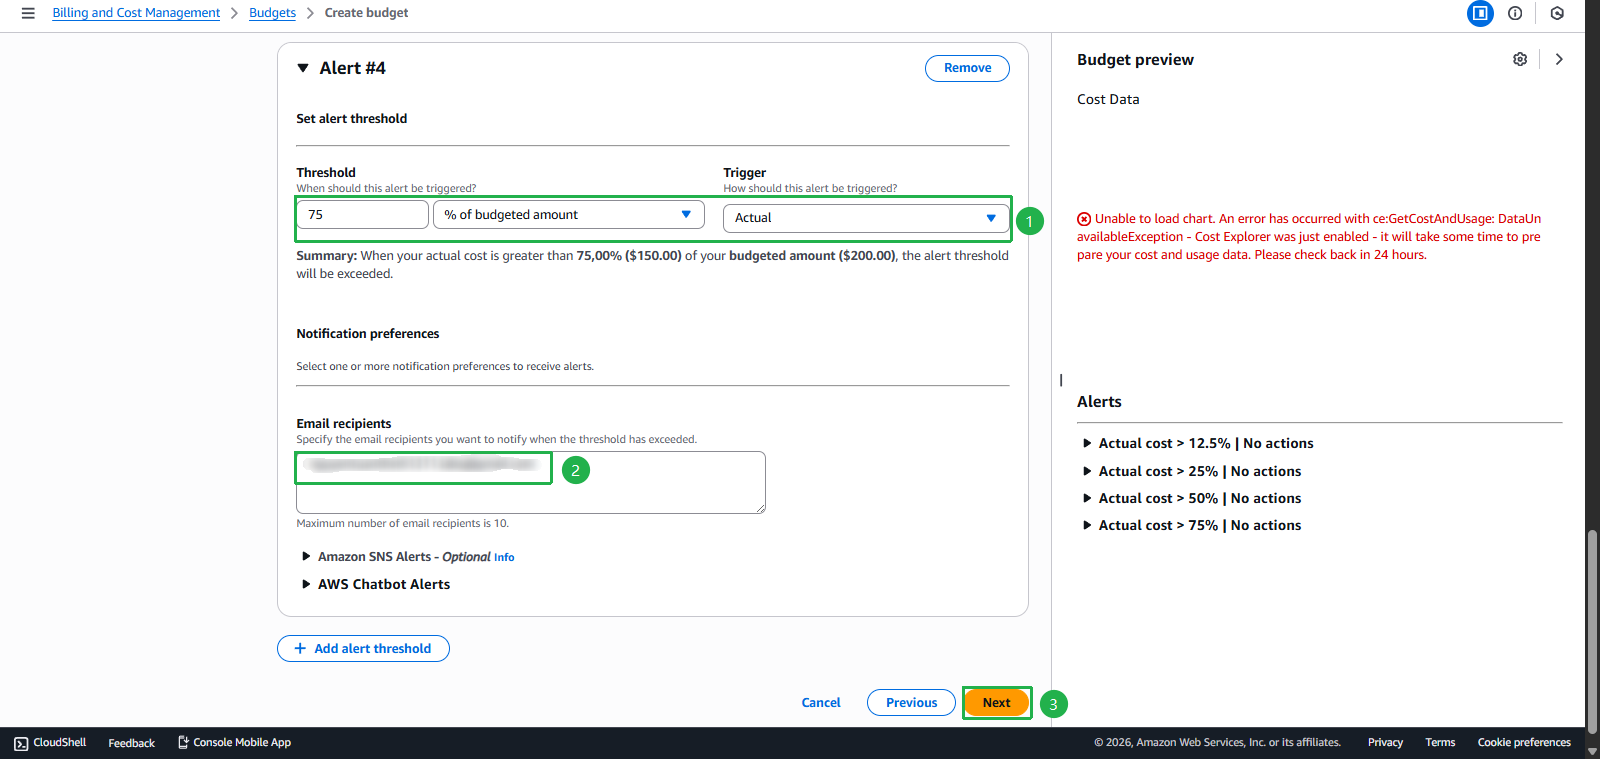Open Console Mobile App link

(234, 742)
